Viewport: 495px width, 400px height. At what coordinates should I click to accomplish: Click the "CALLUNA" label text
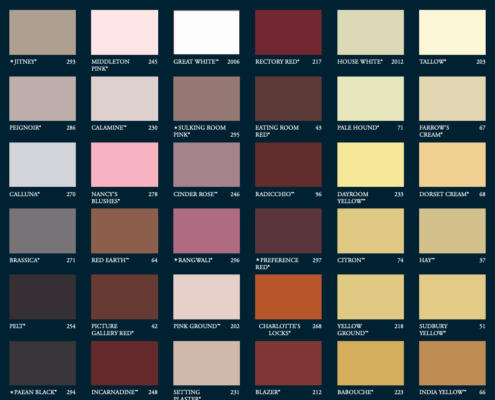pyautogui.click(x=24, y=194)
